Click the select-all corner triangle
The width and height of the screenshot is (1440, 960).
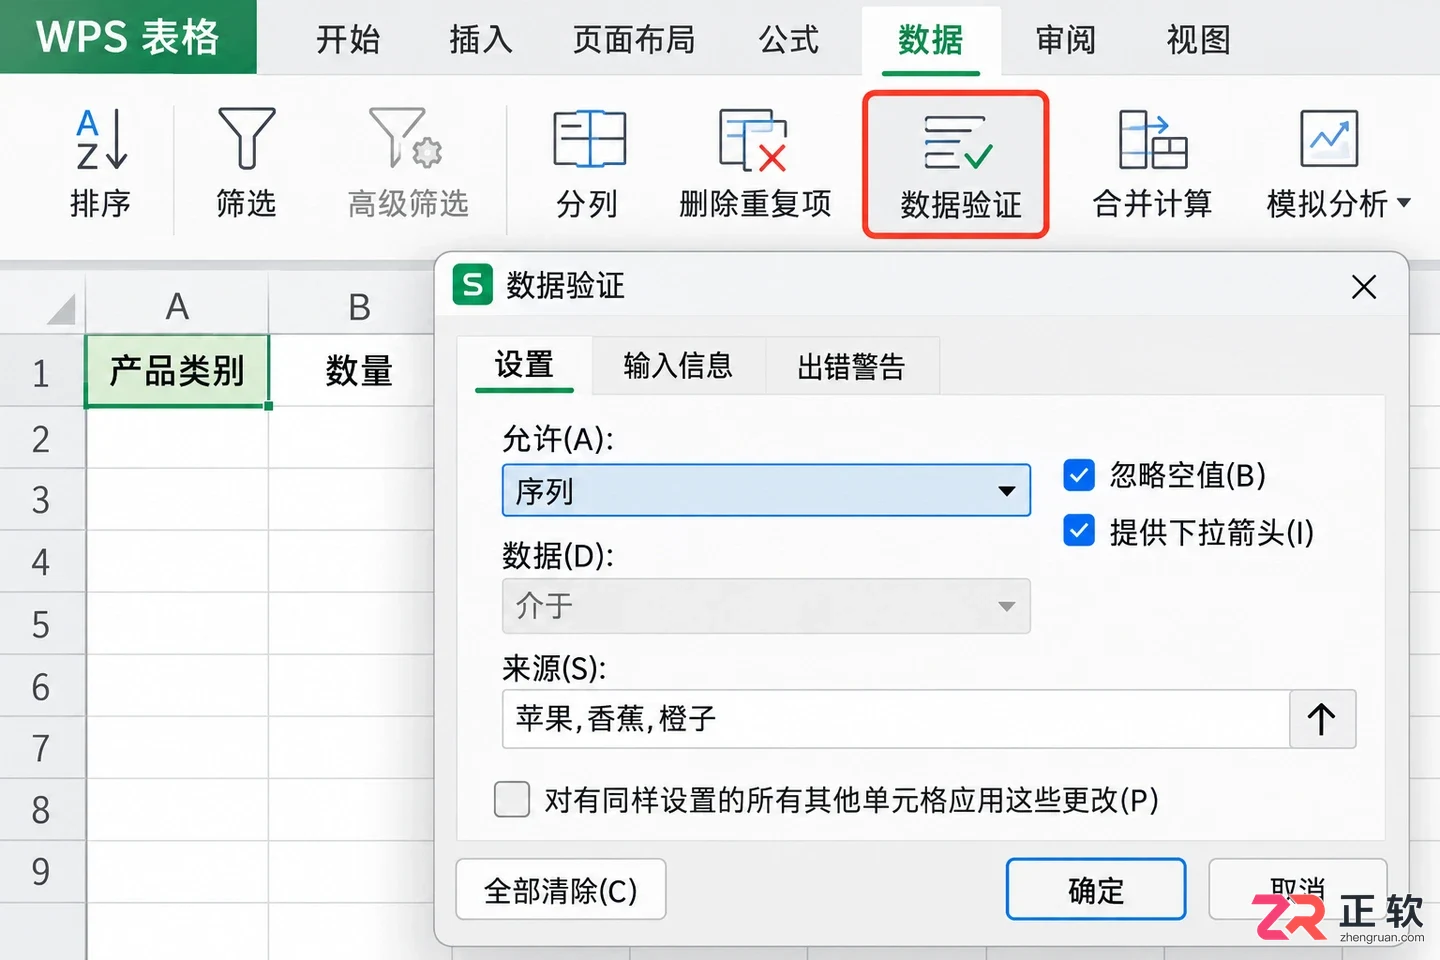(60, 310)
